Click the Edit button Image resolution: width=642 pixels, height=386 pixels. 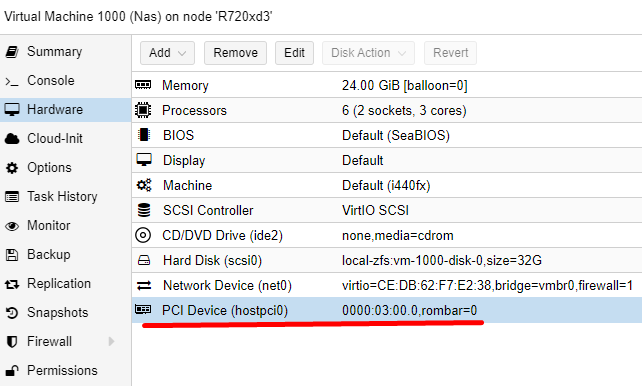click(294, 53)
